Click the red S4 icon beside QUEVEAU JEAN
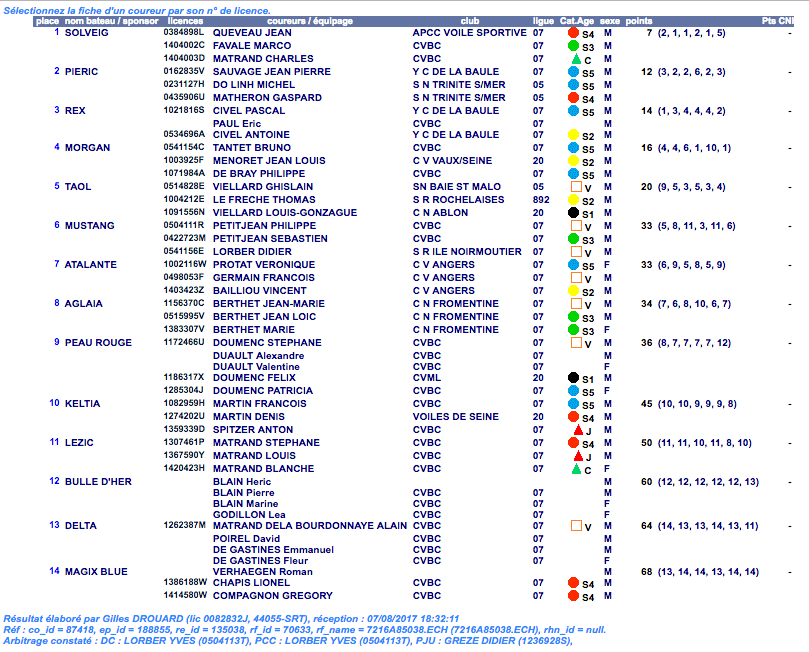Screen dimensions: 809x652 pyautogui.click(x=574, y=34)
